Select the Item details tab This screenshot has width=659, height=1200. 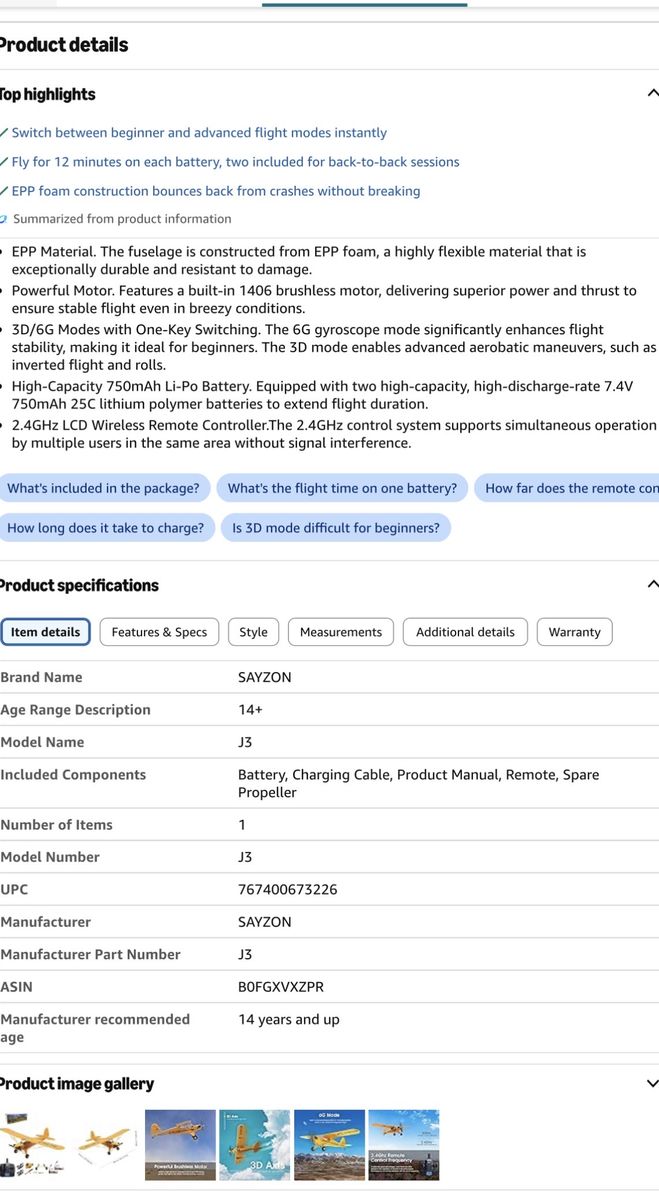45,632
